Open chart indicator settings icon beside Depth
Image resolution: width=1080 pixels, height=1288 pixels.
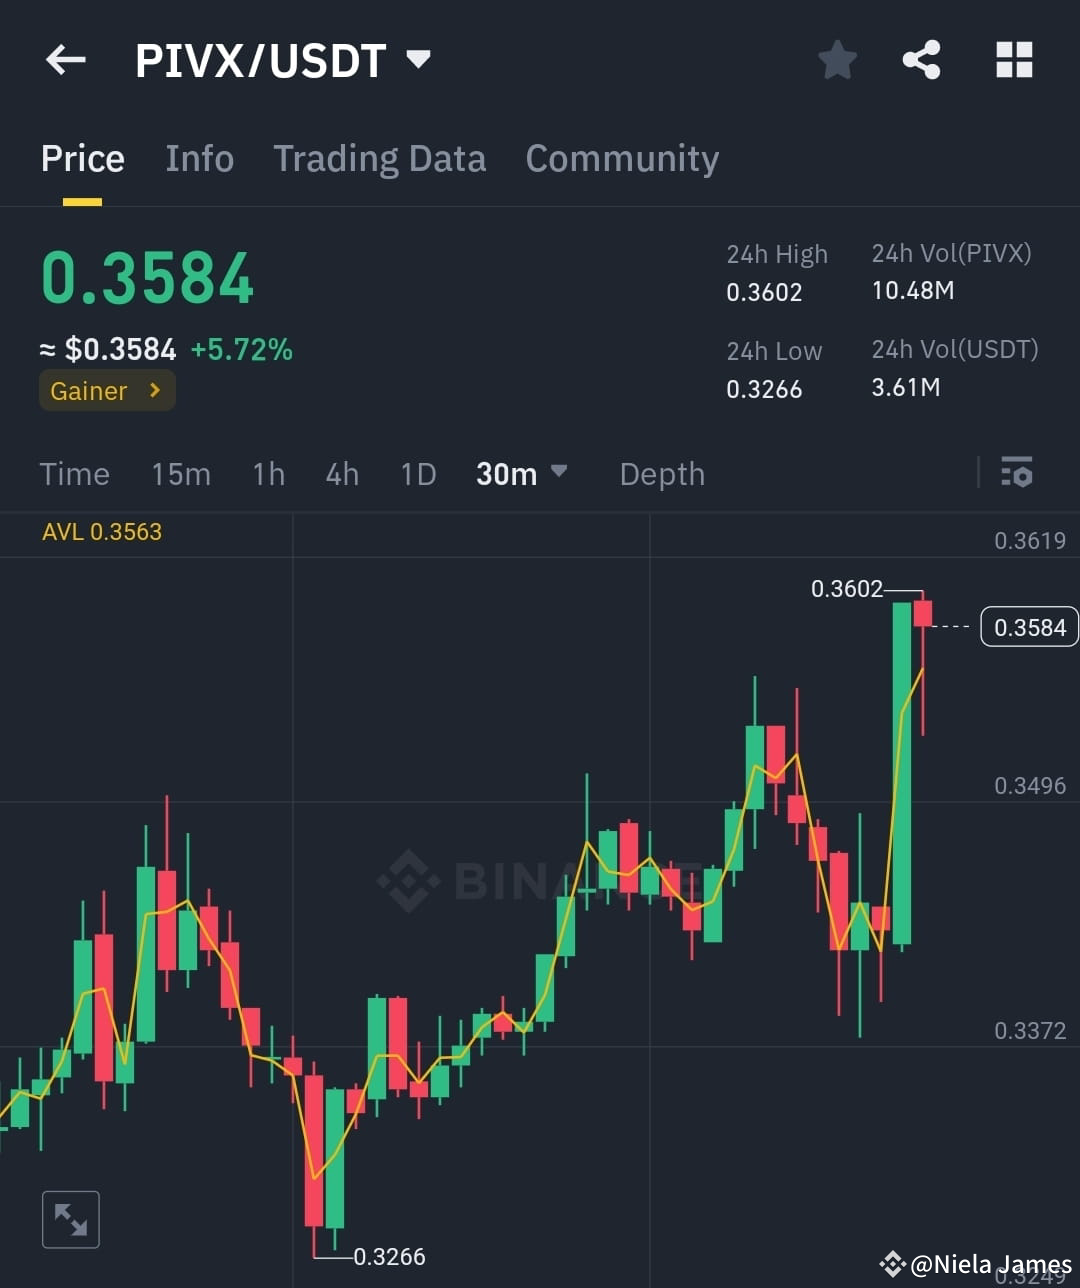(x=1016, y=473)
